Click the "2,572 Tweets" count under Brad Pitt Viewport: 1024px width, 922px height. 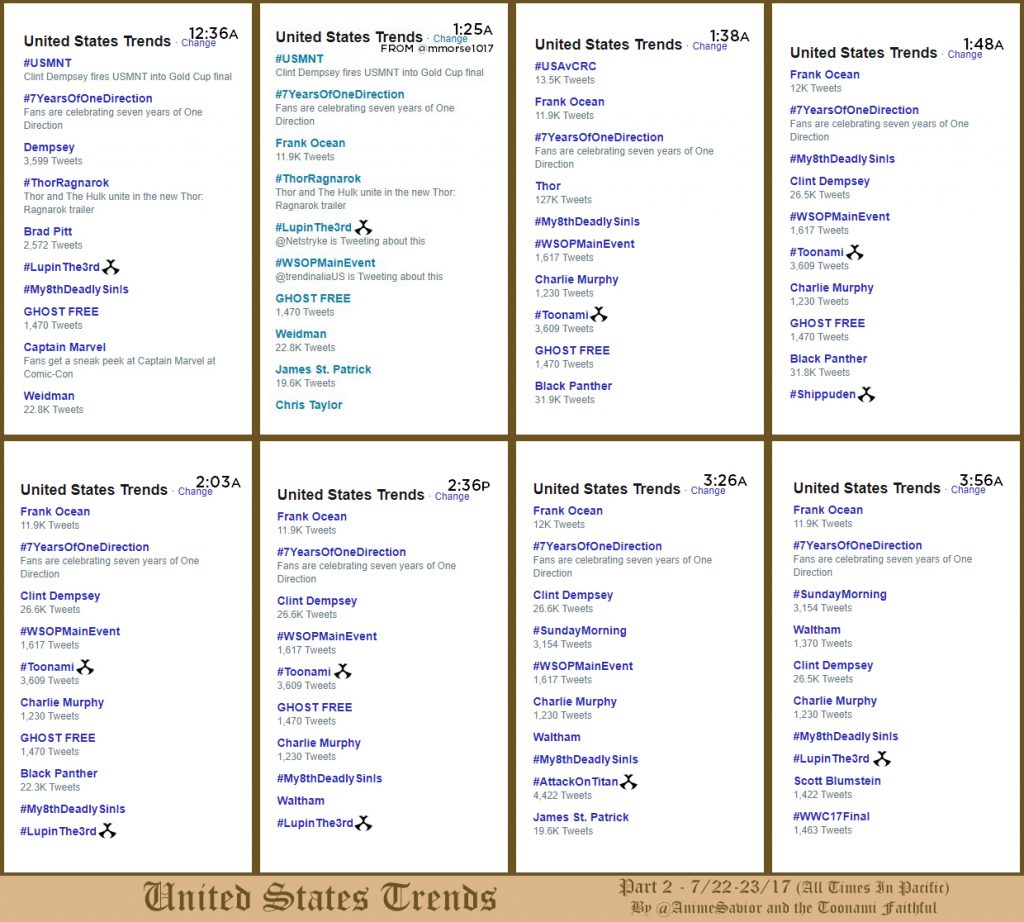53,246
